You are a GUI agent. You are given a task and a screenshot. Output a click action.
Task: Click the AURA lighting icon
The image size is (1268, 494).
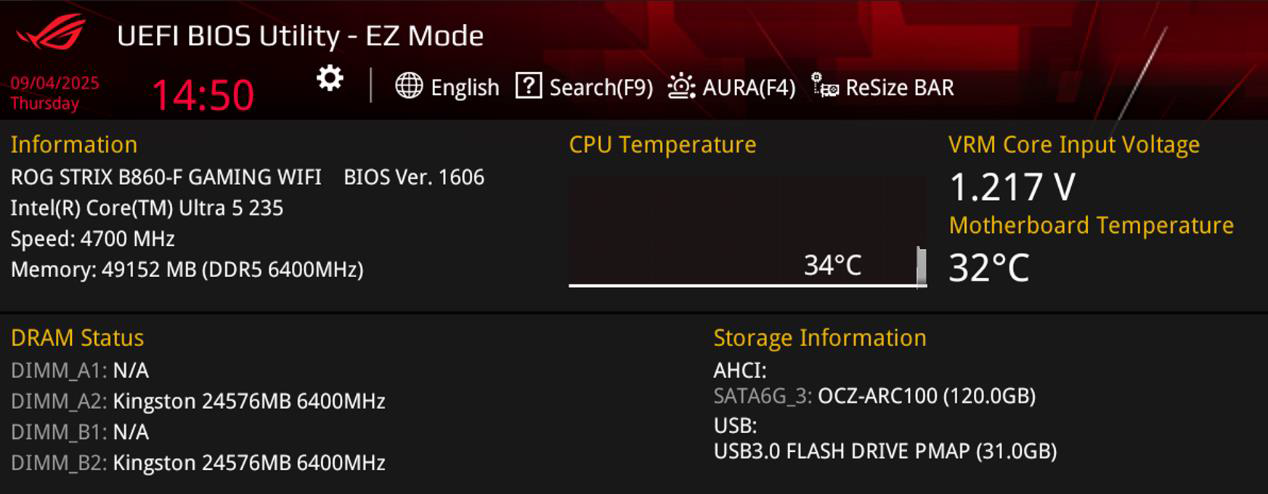(x=682, y=86)
